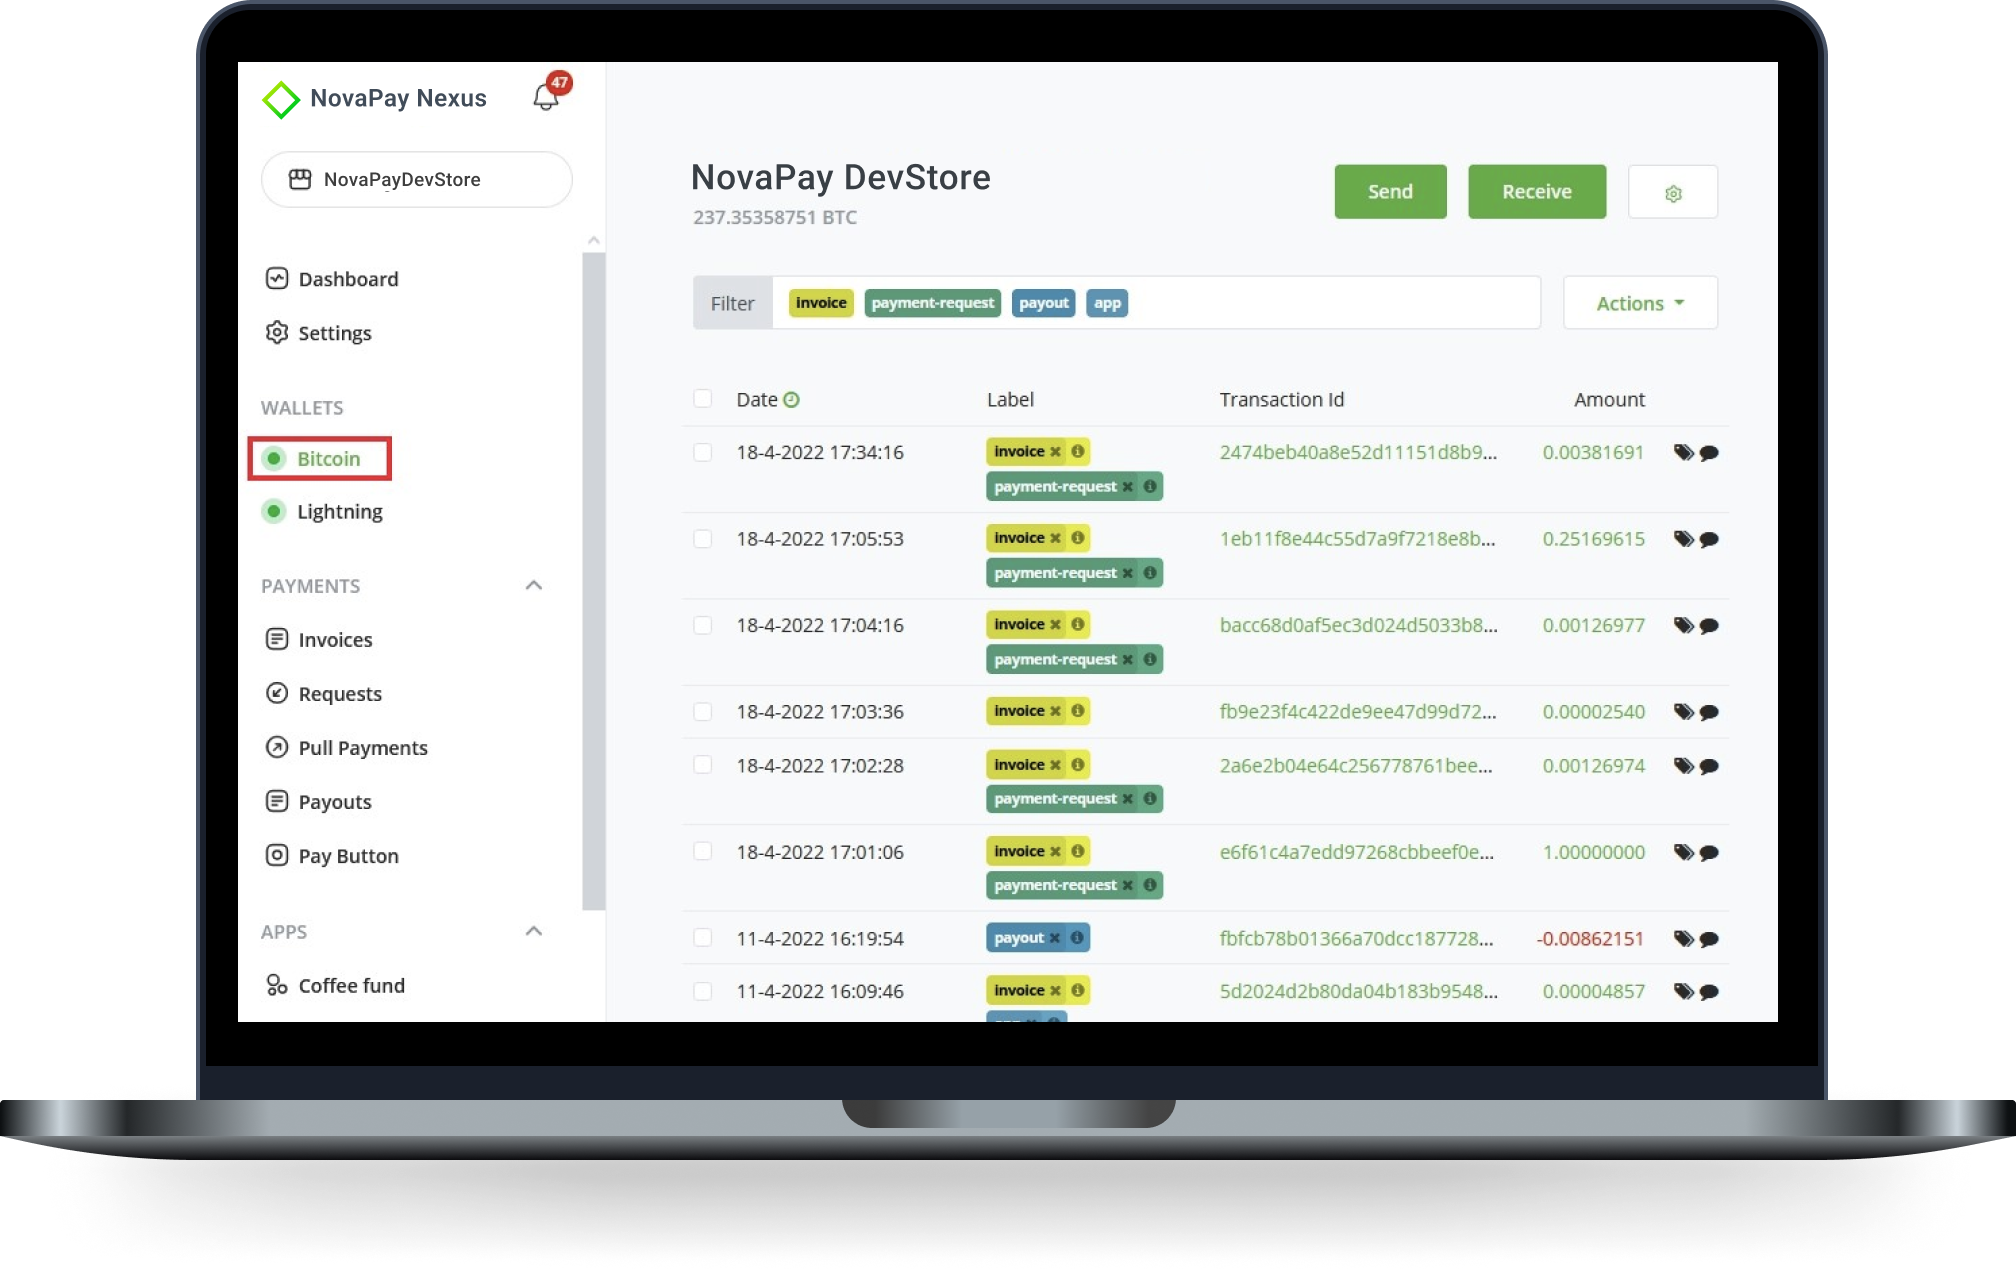
Task: Add comment on 0.00004857 row
Action: click(x=1710, y=992)
